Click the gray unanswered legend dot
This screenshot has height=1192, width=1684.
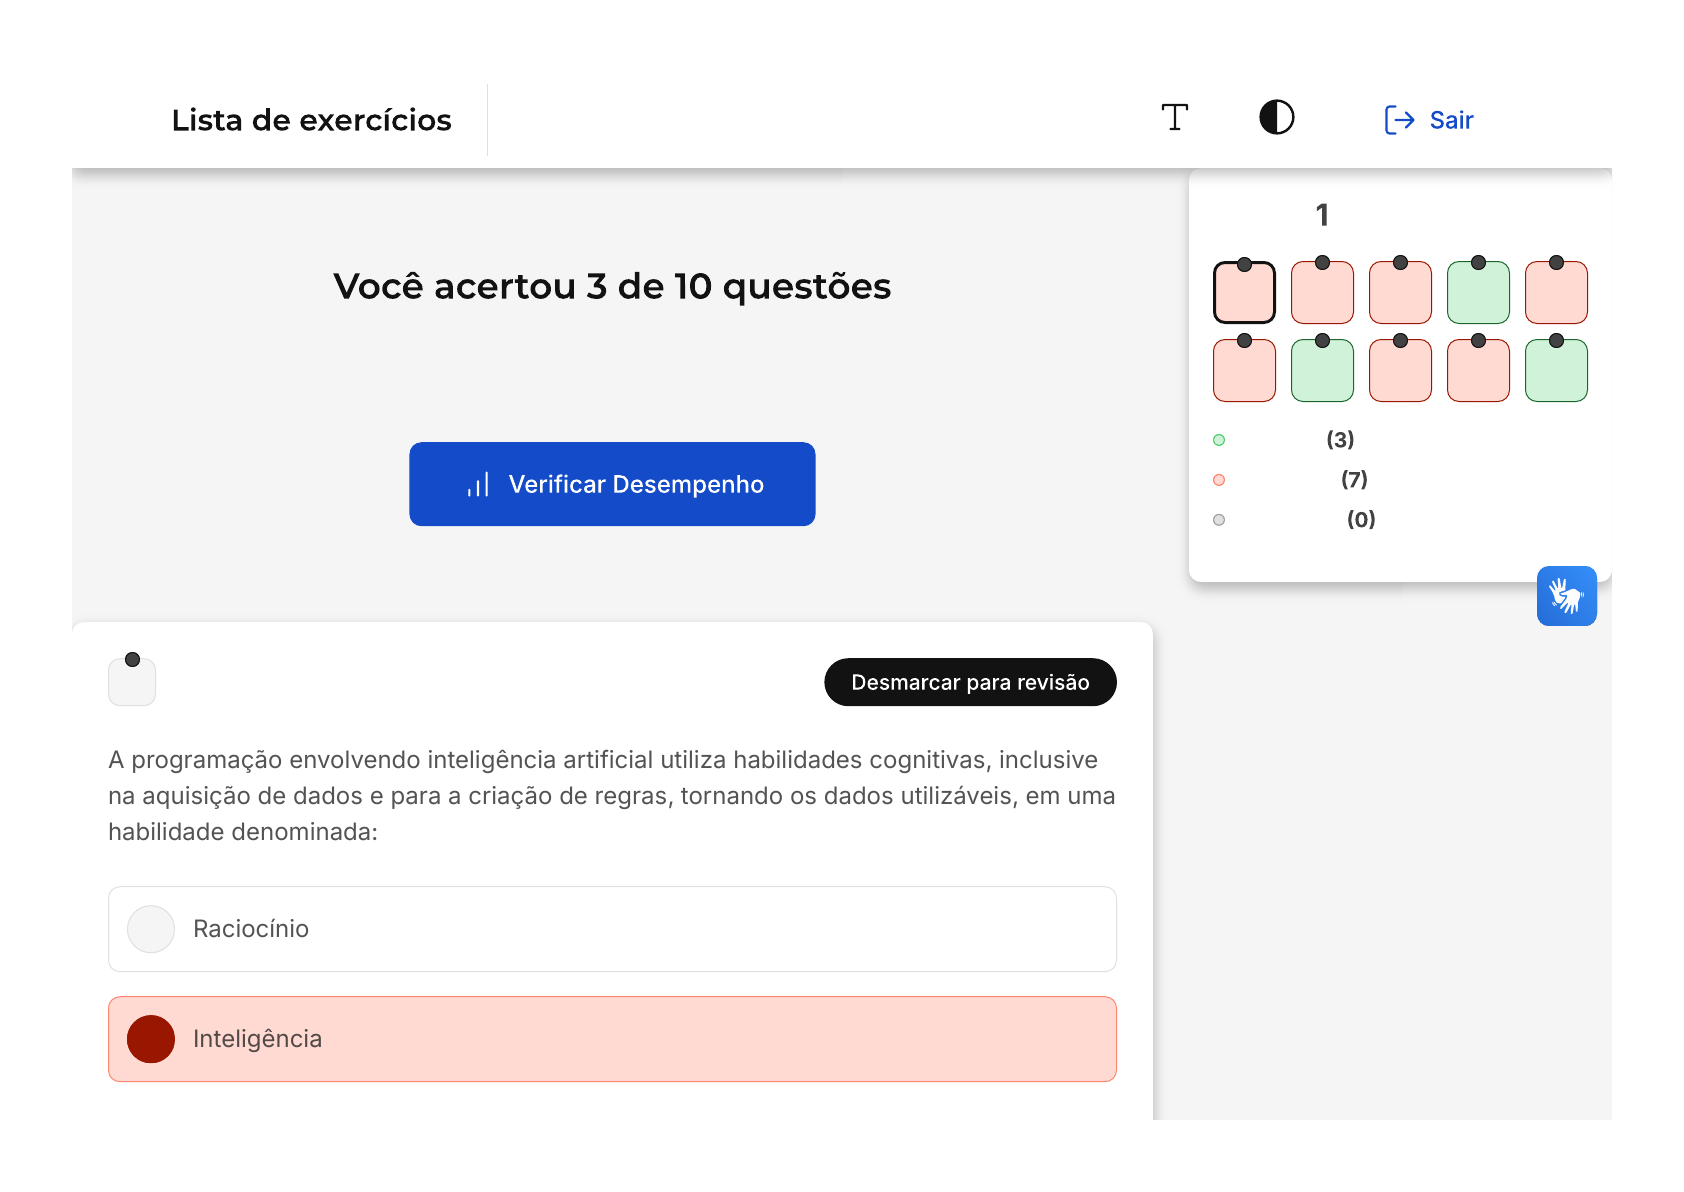click(1219, 520)
